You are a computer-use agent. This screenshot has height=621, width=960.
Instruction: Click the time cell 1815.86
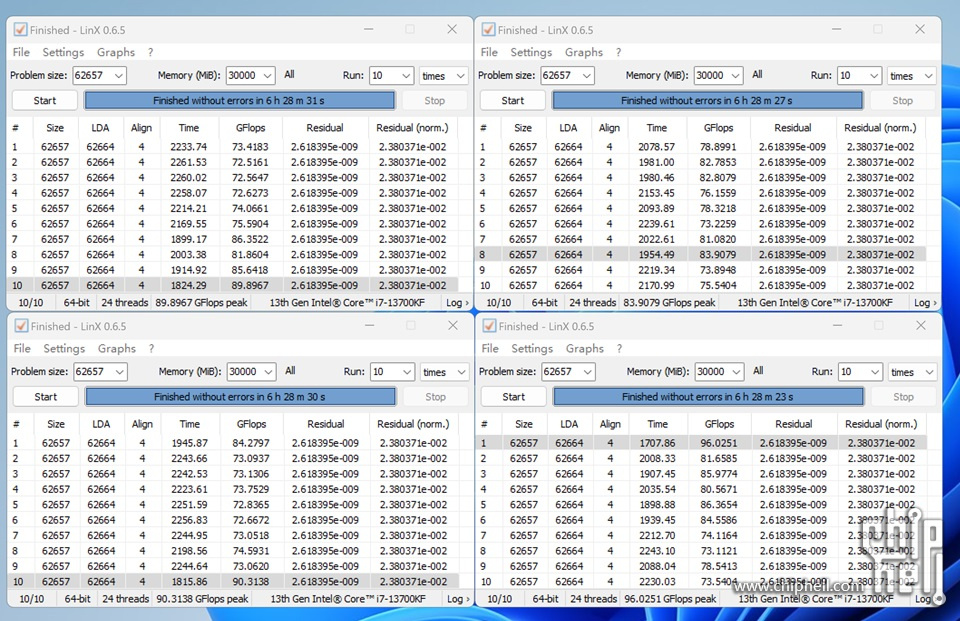coord(189,582)
